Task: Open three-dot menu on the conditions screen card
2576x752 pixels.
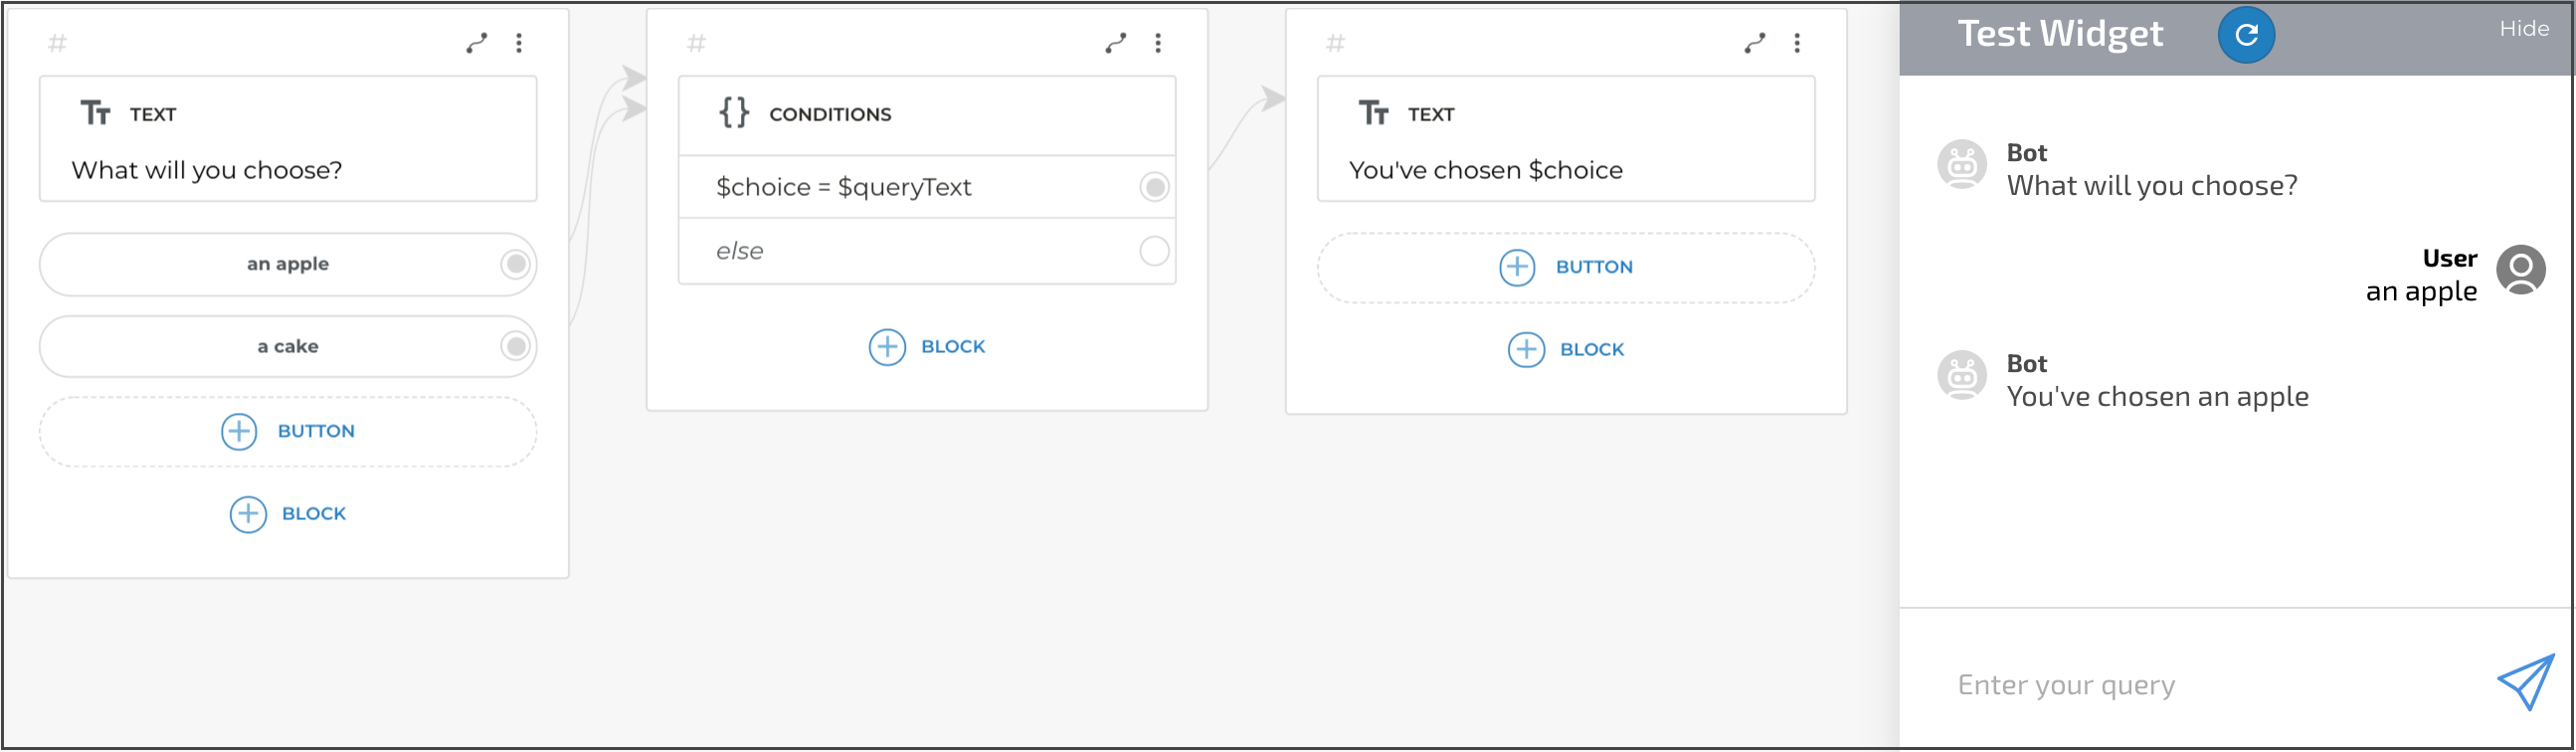Action: coord(1158,43)
